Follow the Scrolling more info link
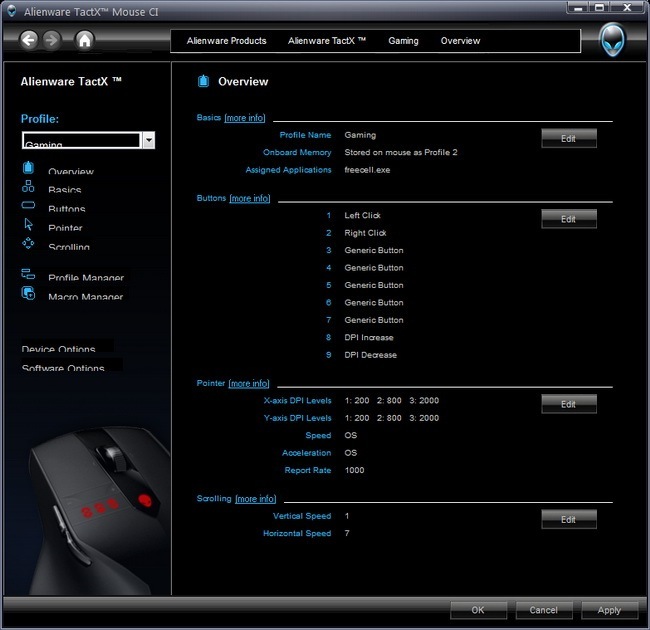This screenshot has height=630, width=650. tap(256, 499)
